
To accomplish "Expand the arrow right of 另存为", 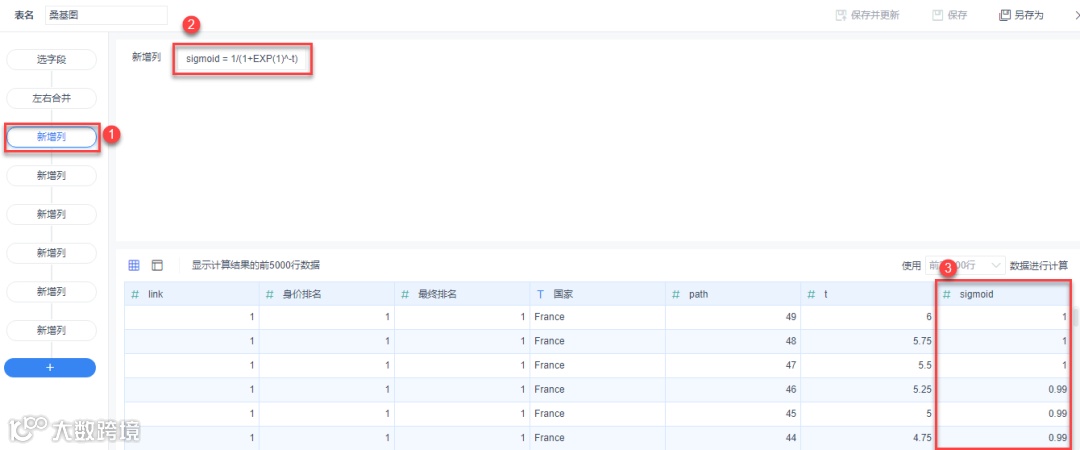I will (x=1078, y=15).
